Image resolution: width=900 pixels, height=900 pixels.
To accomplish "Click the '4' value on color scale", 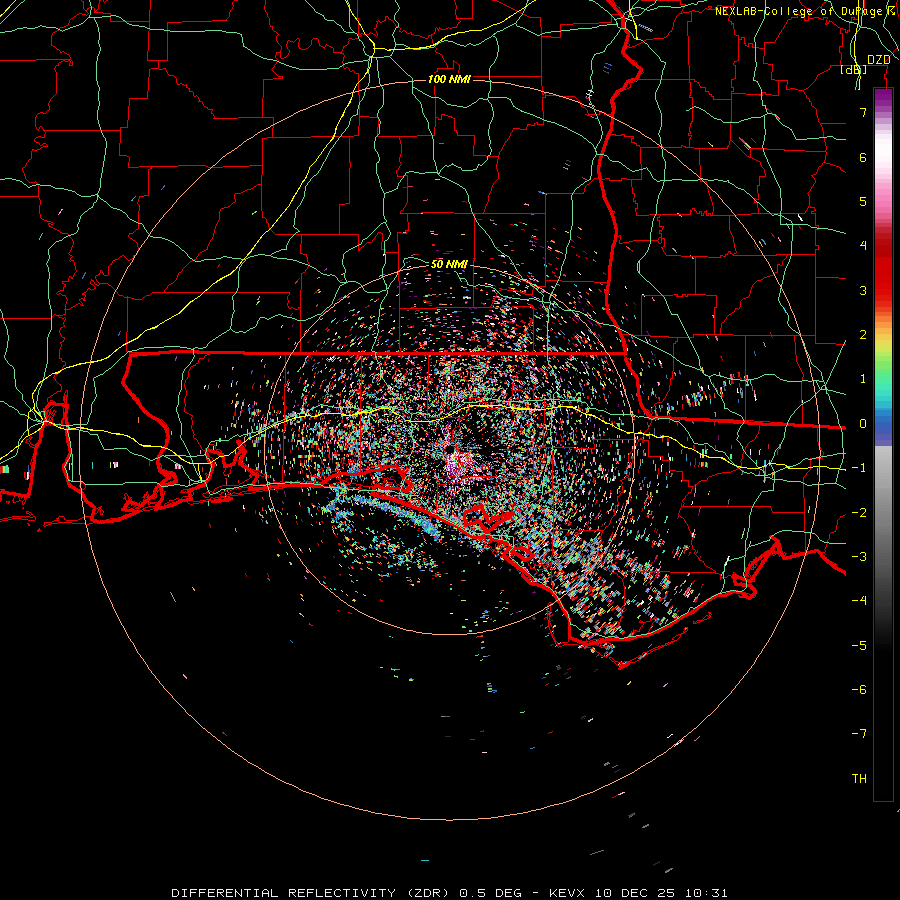I will (863, 246).
